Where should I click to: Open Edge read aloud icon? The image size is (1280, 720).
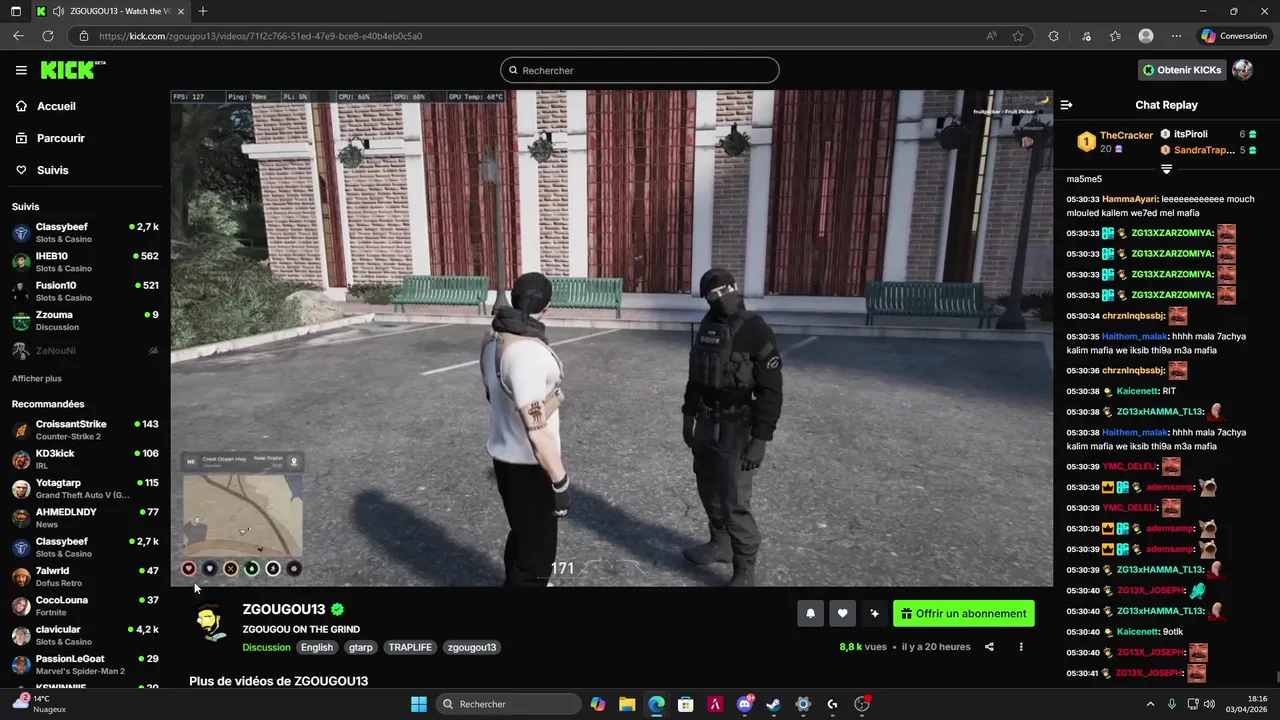(x=991, y=36)
